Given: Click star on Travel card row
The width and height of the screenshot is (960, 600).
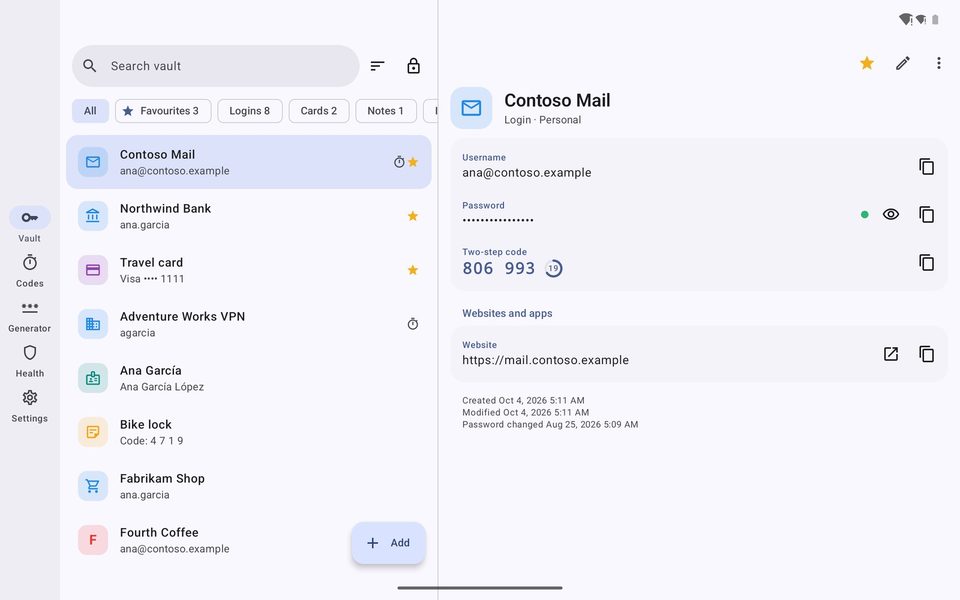Looking at the screenshot, I should click(x=413, y=269).
